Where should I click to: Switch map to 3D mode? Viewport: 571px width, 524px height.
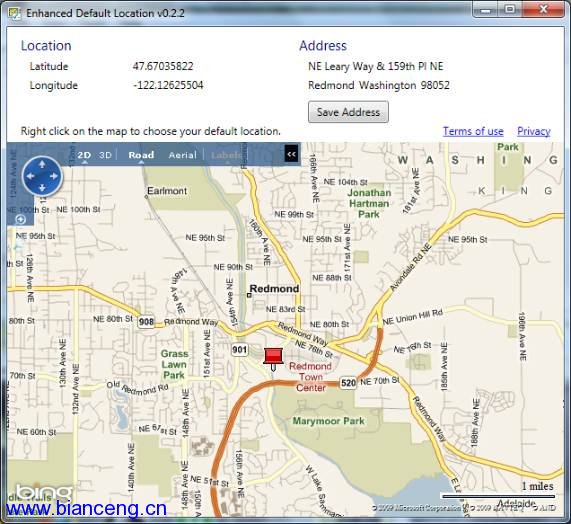tap(105, 155)
